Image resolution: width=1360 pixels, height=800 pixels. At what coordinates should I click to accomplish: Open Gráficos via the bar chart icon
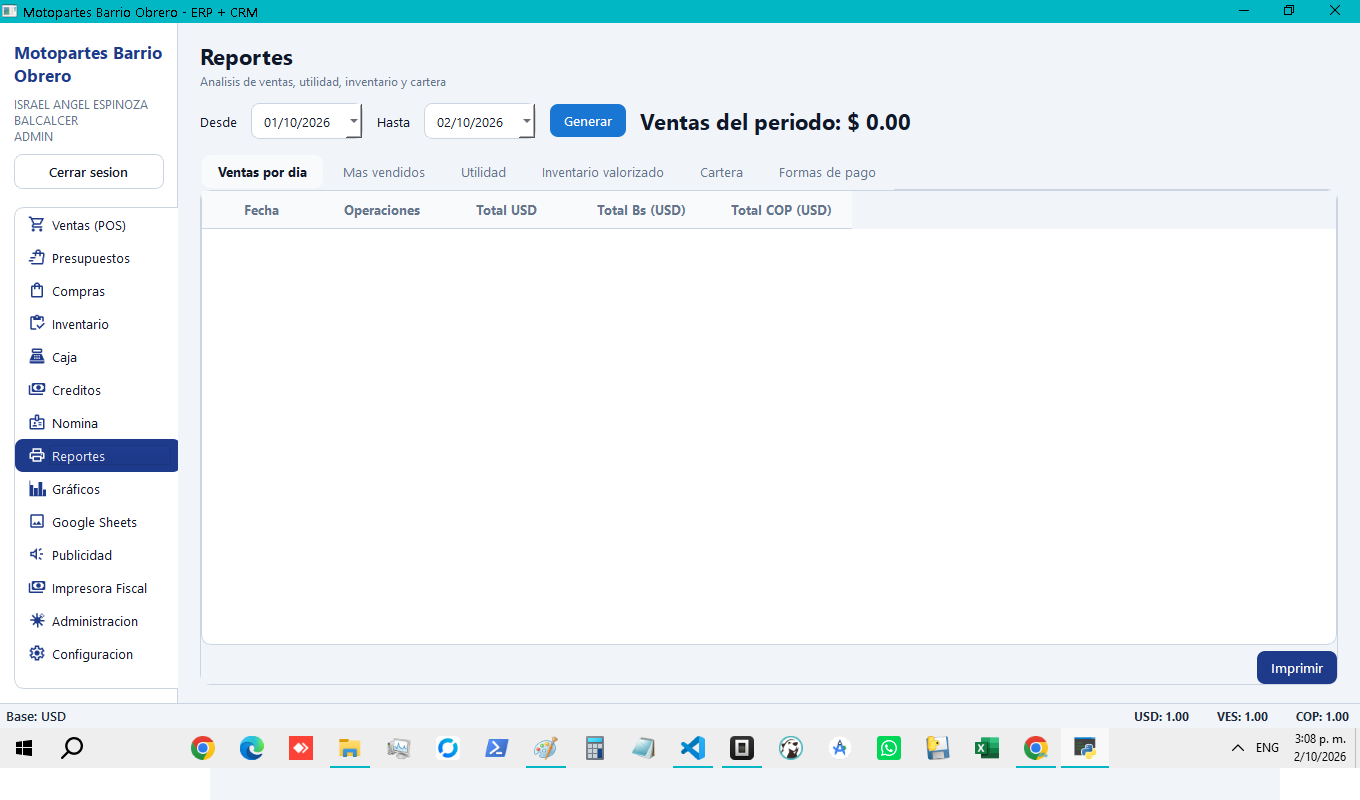[x=37, y=489]
